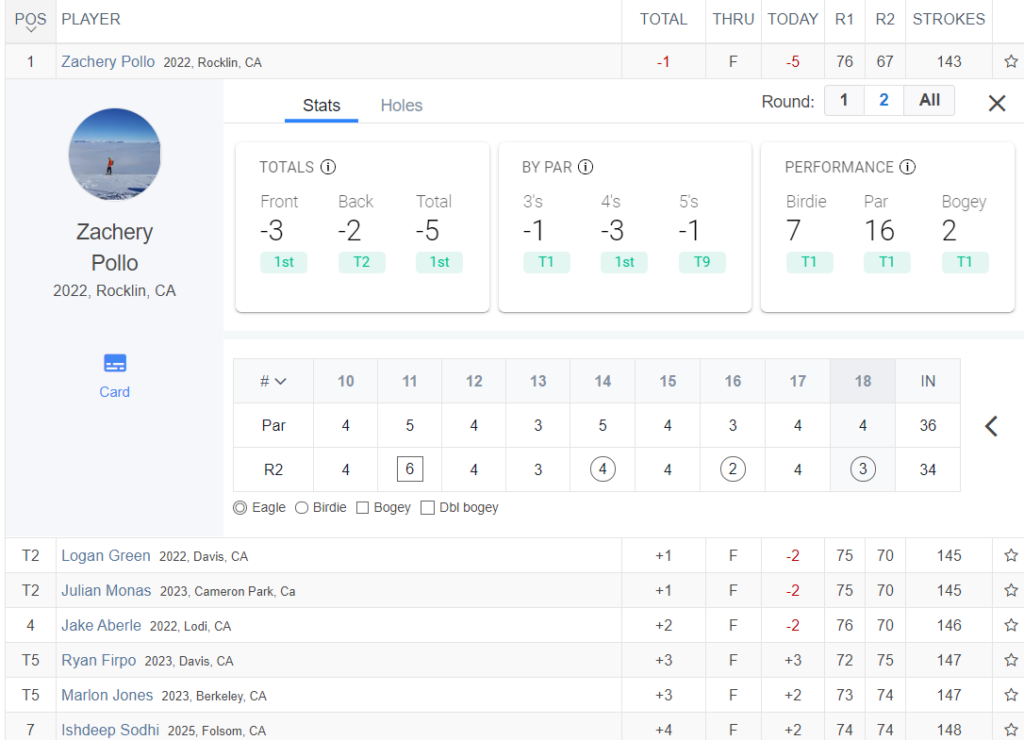Click the Front nine 1st rank badge
This screenshot has height=740, width=1024.
coord(283,263)
